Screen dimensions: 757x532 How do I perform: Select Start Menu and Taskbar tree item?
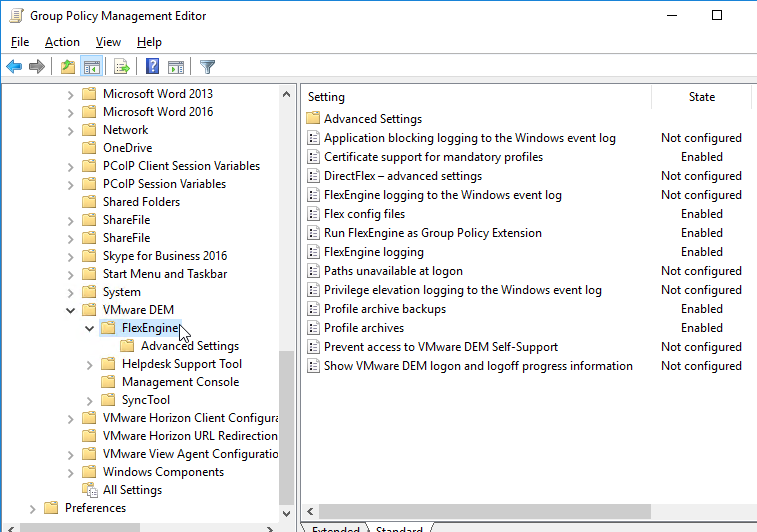pos(165,274)
